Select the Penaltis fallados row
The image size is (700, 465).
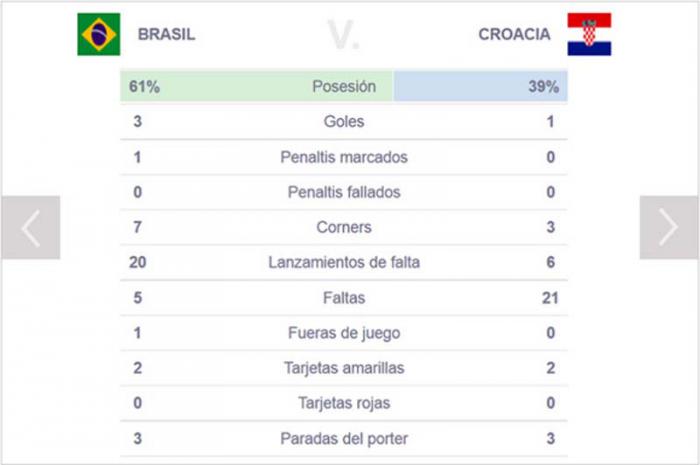pyautogui.click(x=344, y=192)
